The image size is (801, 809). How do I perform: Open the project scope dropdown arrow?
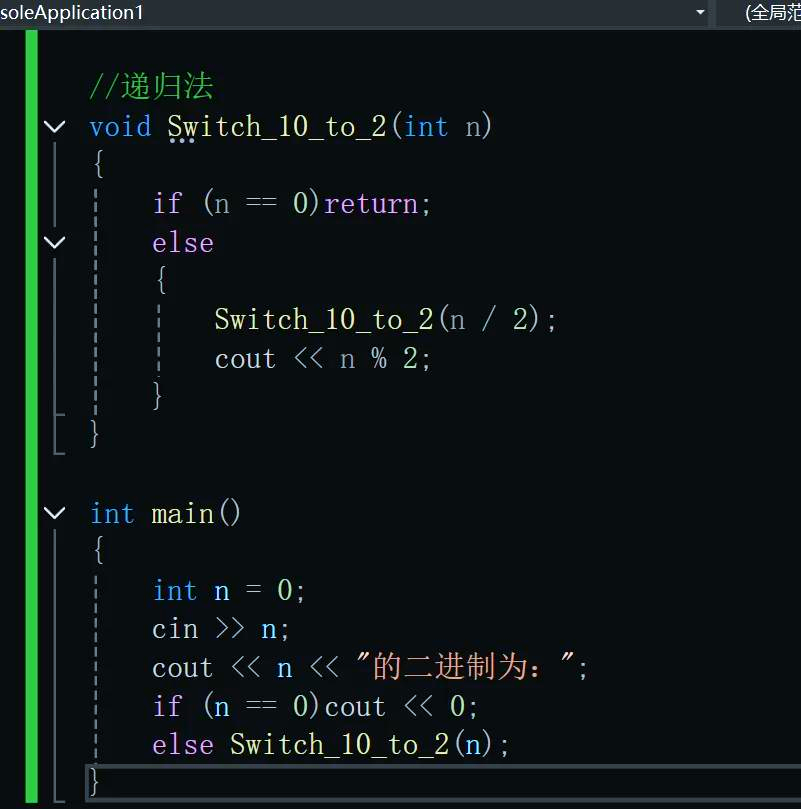pos(700,12)
